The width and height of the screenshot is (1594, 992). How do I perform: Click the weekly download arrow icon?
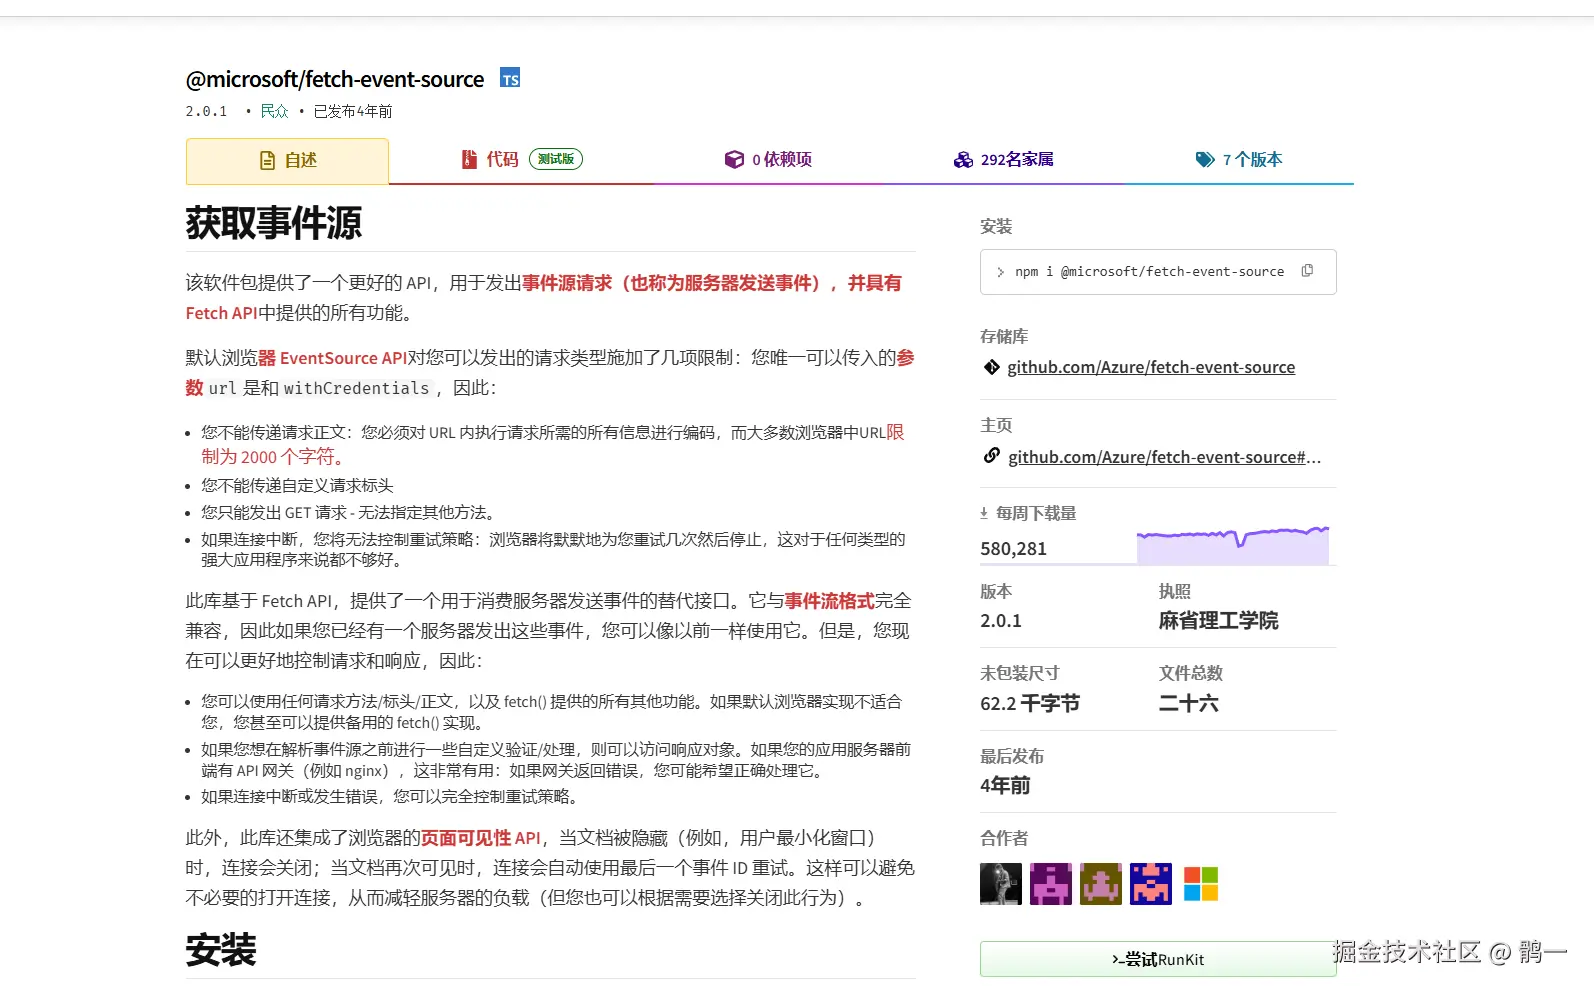(984, 513)
